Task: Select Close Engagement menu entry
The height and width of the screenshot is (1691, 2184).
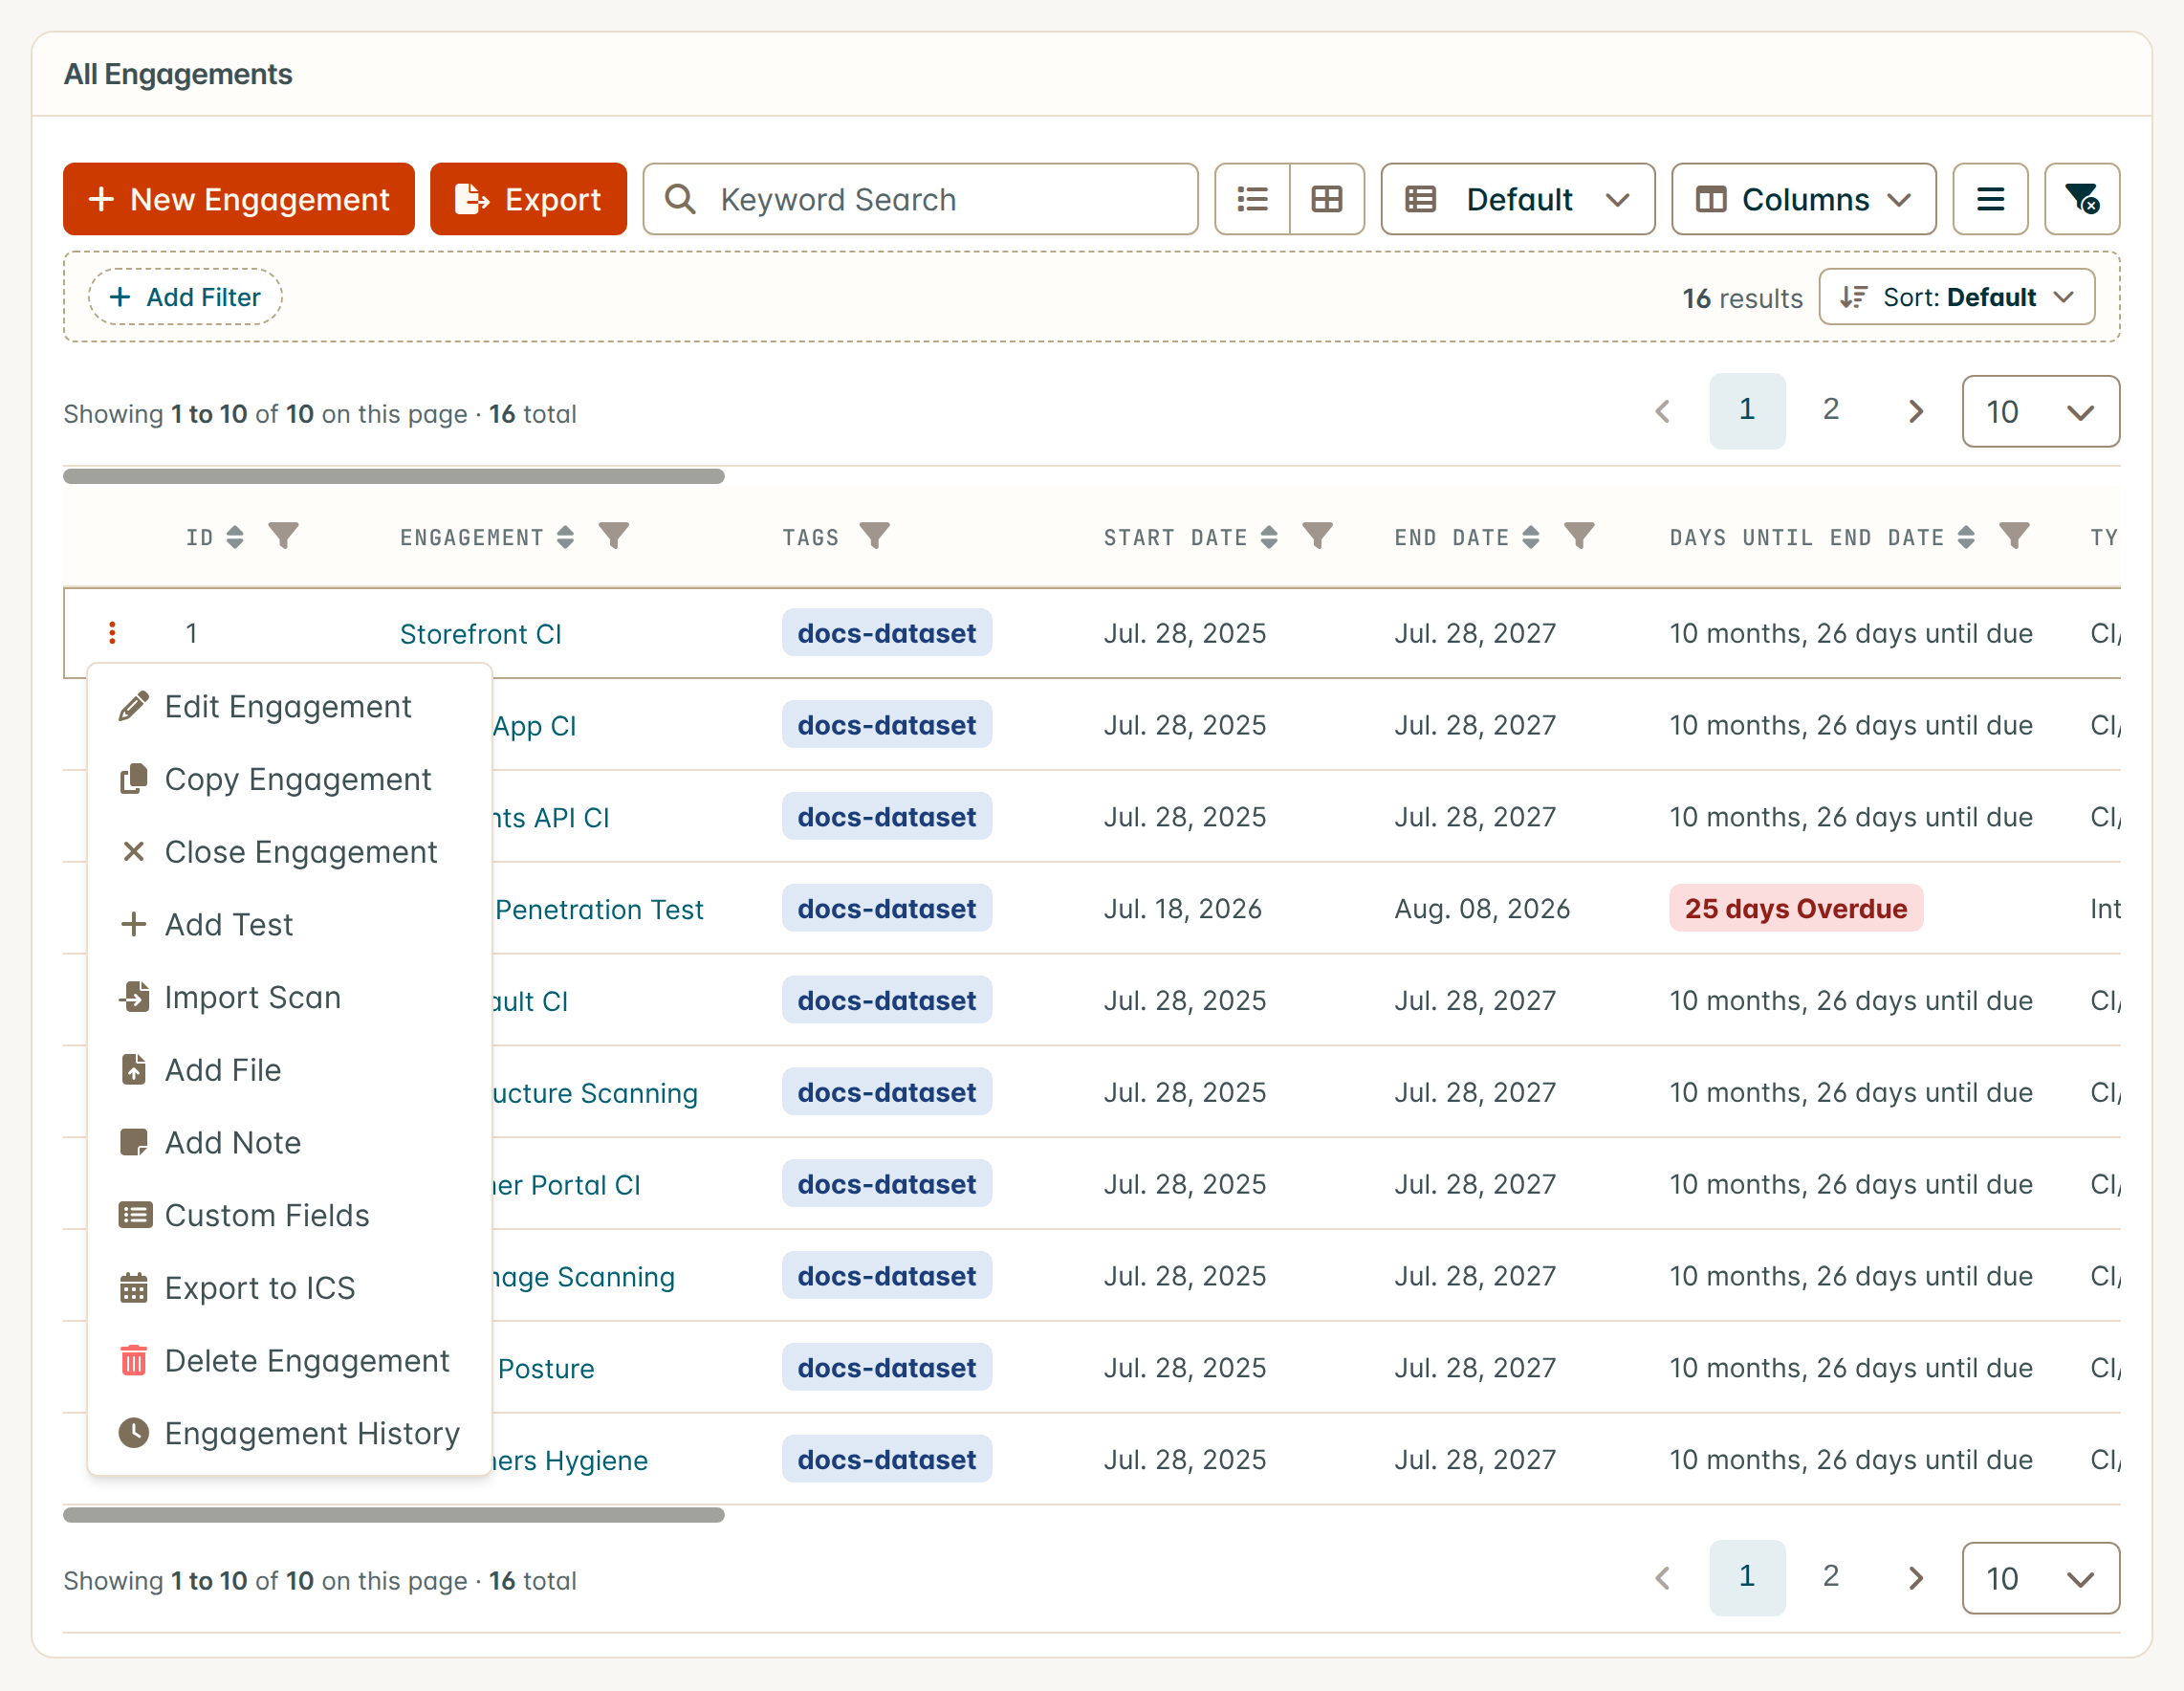Action: point(289,852)
